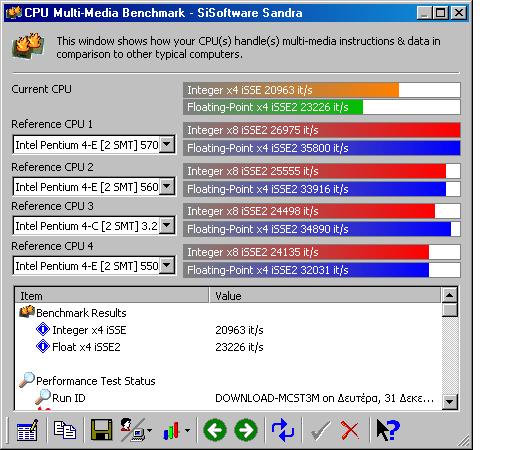The image size is (512, 450).
Task: Click the results list scrollbar thumb
Action: (x=449, y=310)
